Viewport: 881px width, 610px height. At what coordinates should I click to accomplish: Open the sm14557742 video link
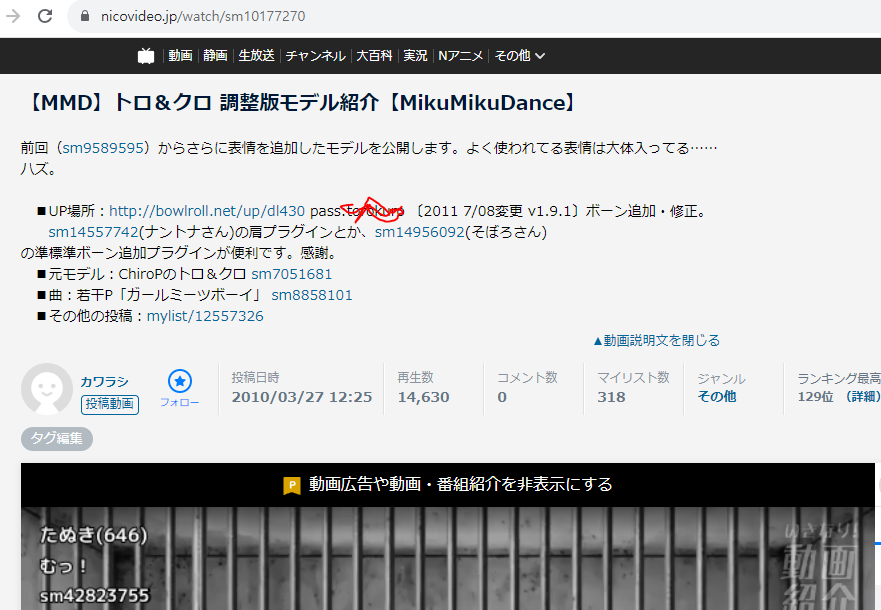[93, 232]
